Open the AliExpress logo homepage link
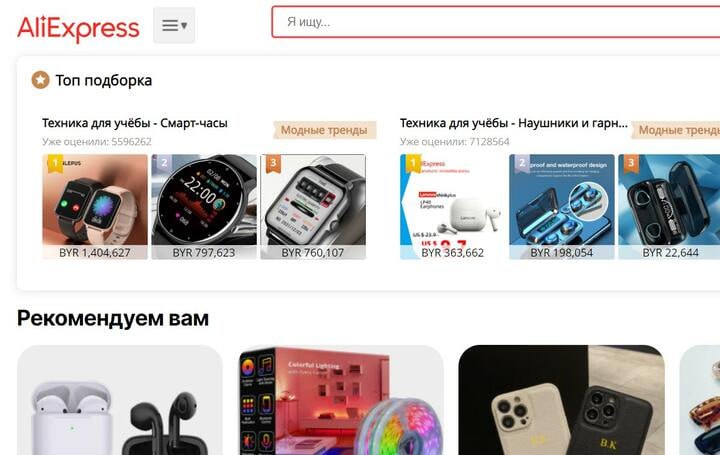The width and height of the screenshot is (720, 455). click(x=78, y=28)
